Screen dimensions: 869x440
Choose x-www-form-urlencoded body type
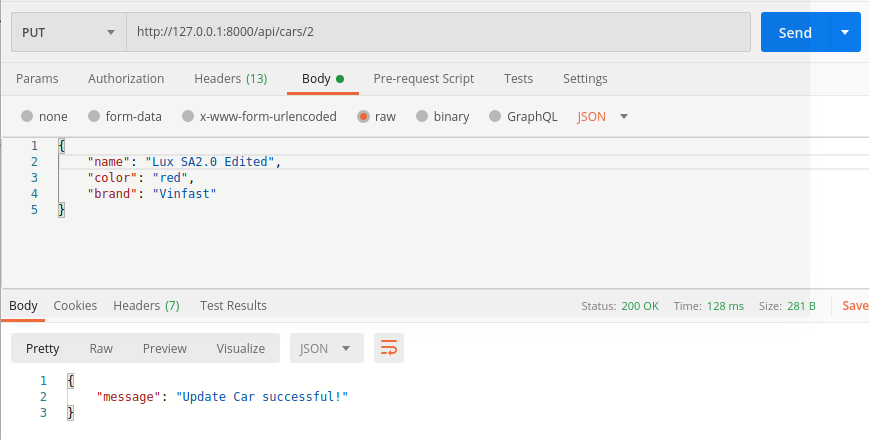[188, 116]
